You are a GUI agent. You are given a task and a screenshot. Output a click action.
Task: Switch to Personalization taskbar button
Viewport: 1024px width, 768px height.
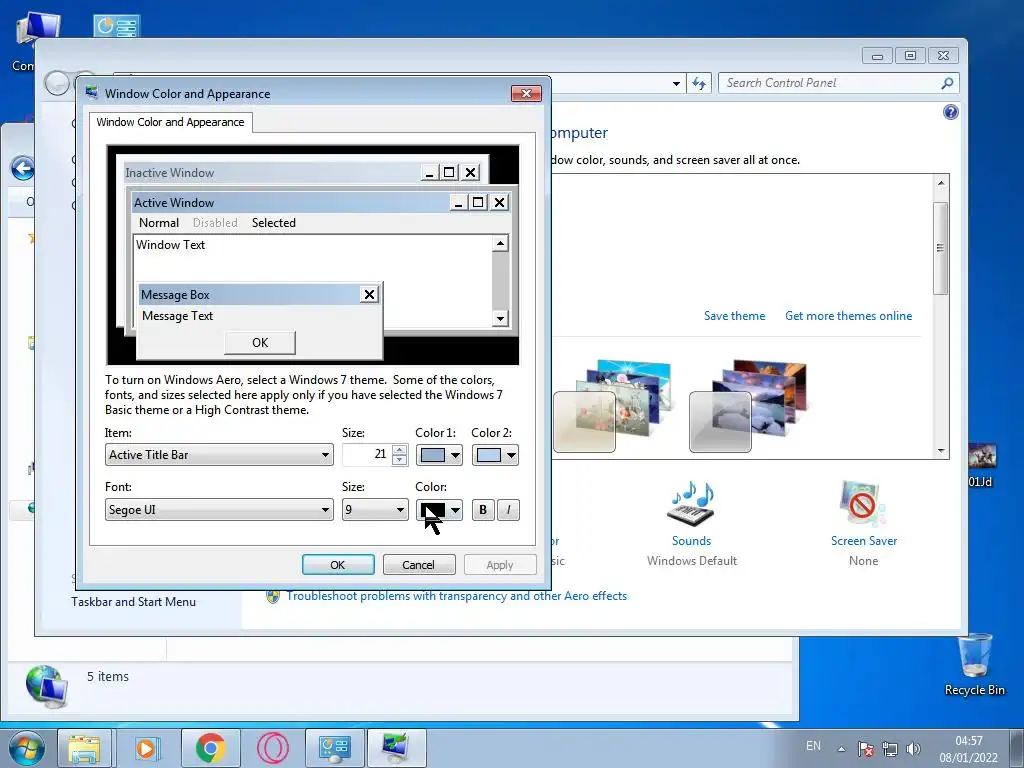click(x=396, y=748)
